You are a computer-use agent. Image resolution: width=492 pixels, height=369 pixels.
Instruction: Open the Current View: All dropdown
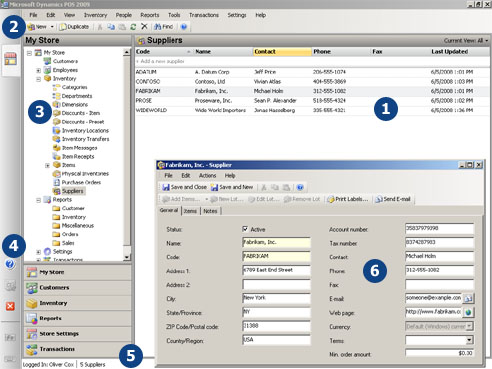point(466,41)
